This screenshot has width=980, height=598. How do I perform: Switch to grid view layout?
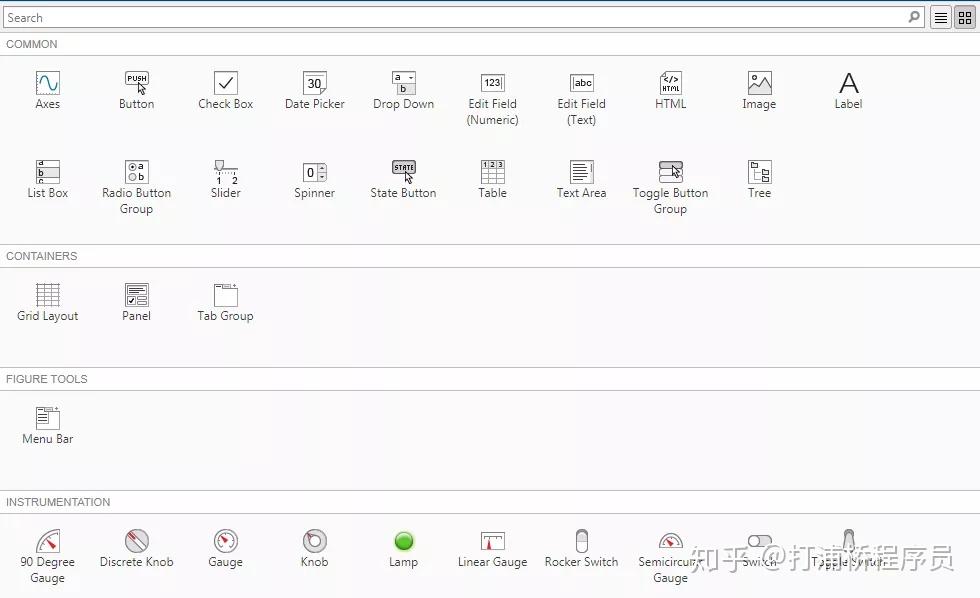point(965,18)
